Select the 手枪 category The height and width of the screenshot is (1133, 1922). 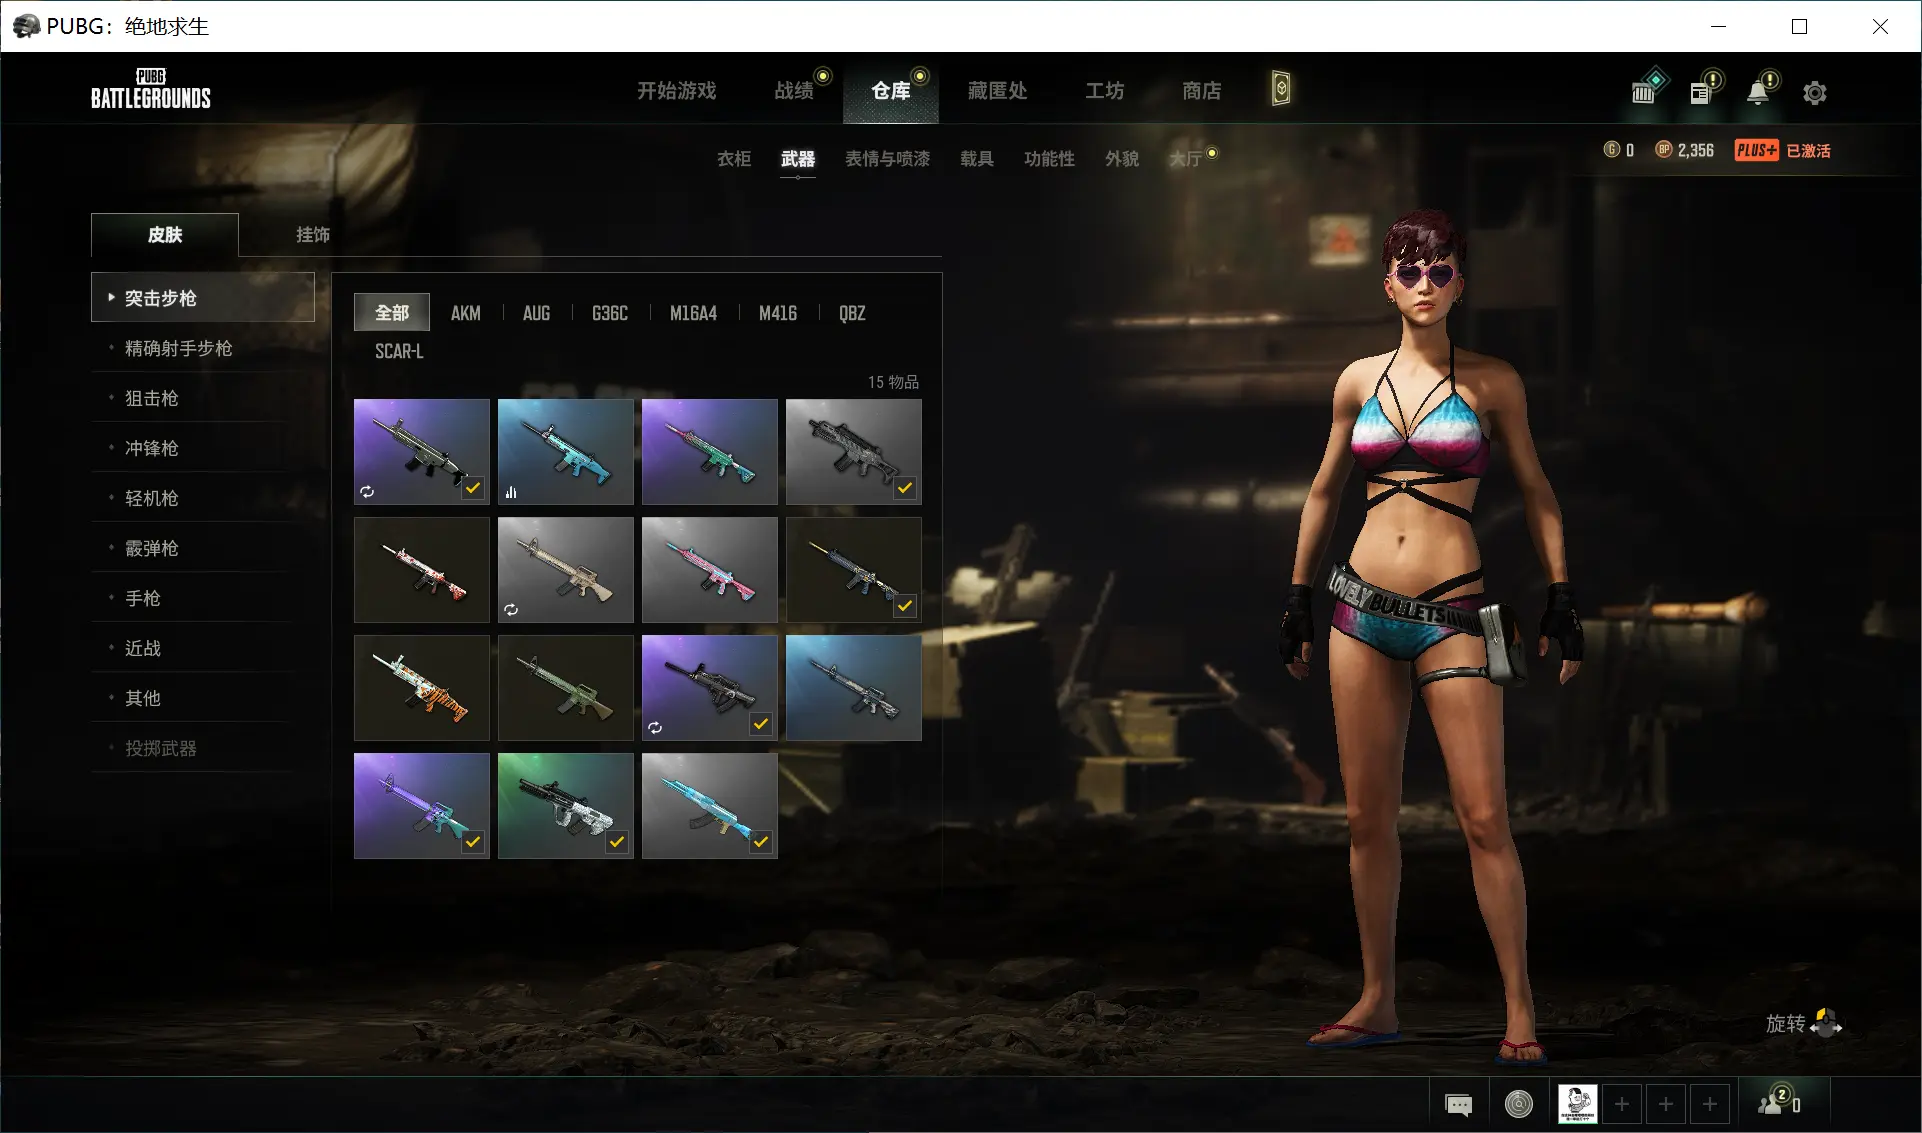(203, 598)
